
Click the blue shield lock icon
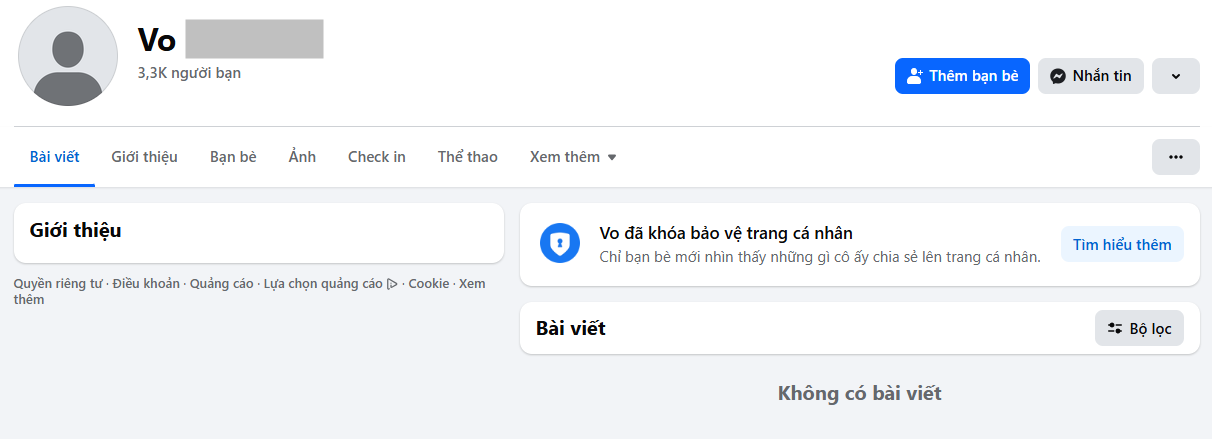pyautogui.click(x=560, y=244)
